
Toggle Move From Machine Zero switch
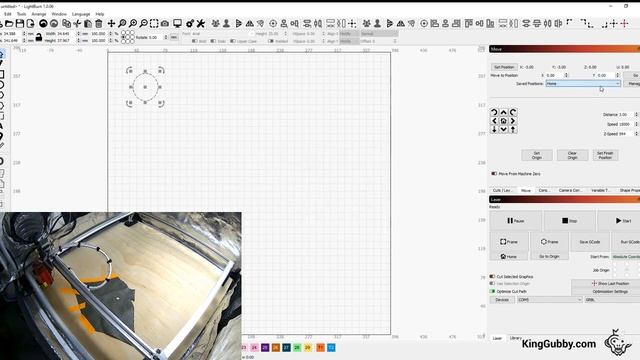pyautogui.click(x=494, y=173)
